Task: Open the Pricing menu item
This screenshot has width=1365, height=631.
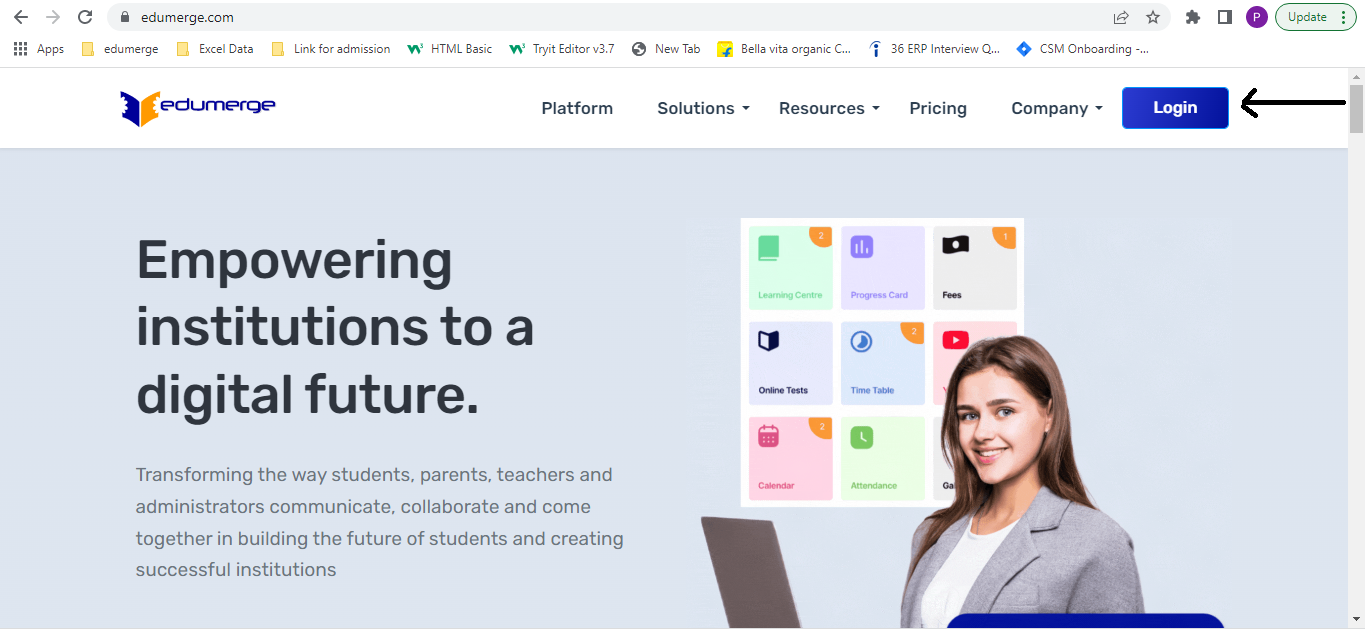Action: tap(938, 108)
